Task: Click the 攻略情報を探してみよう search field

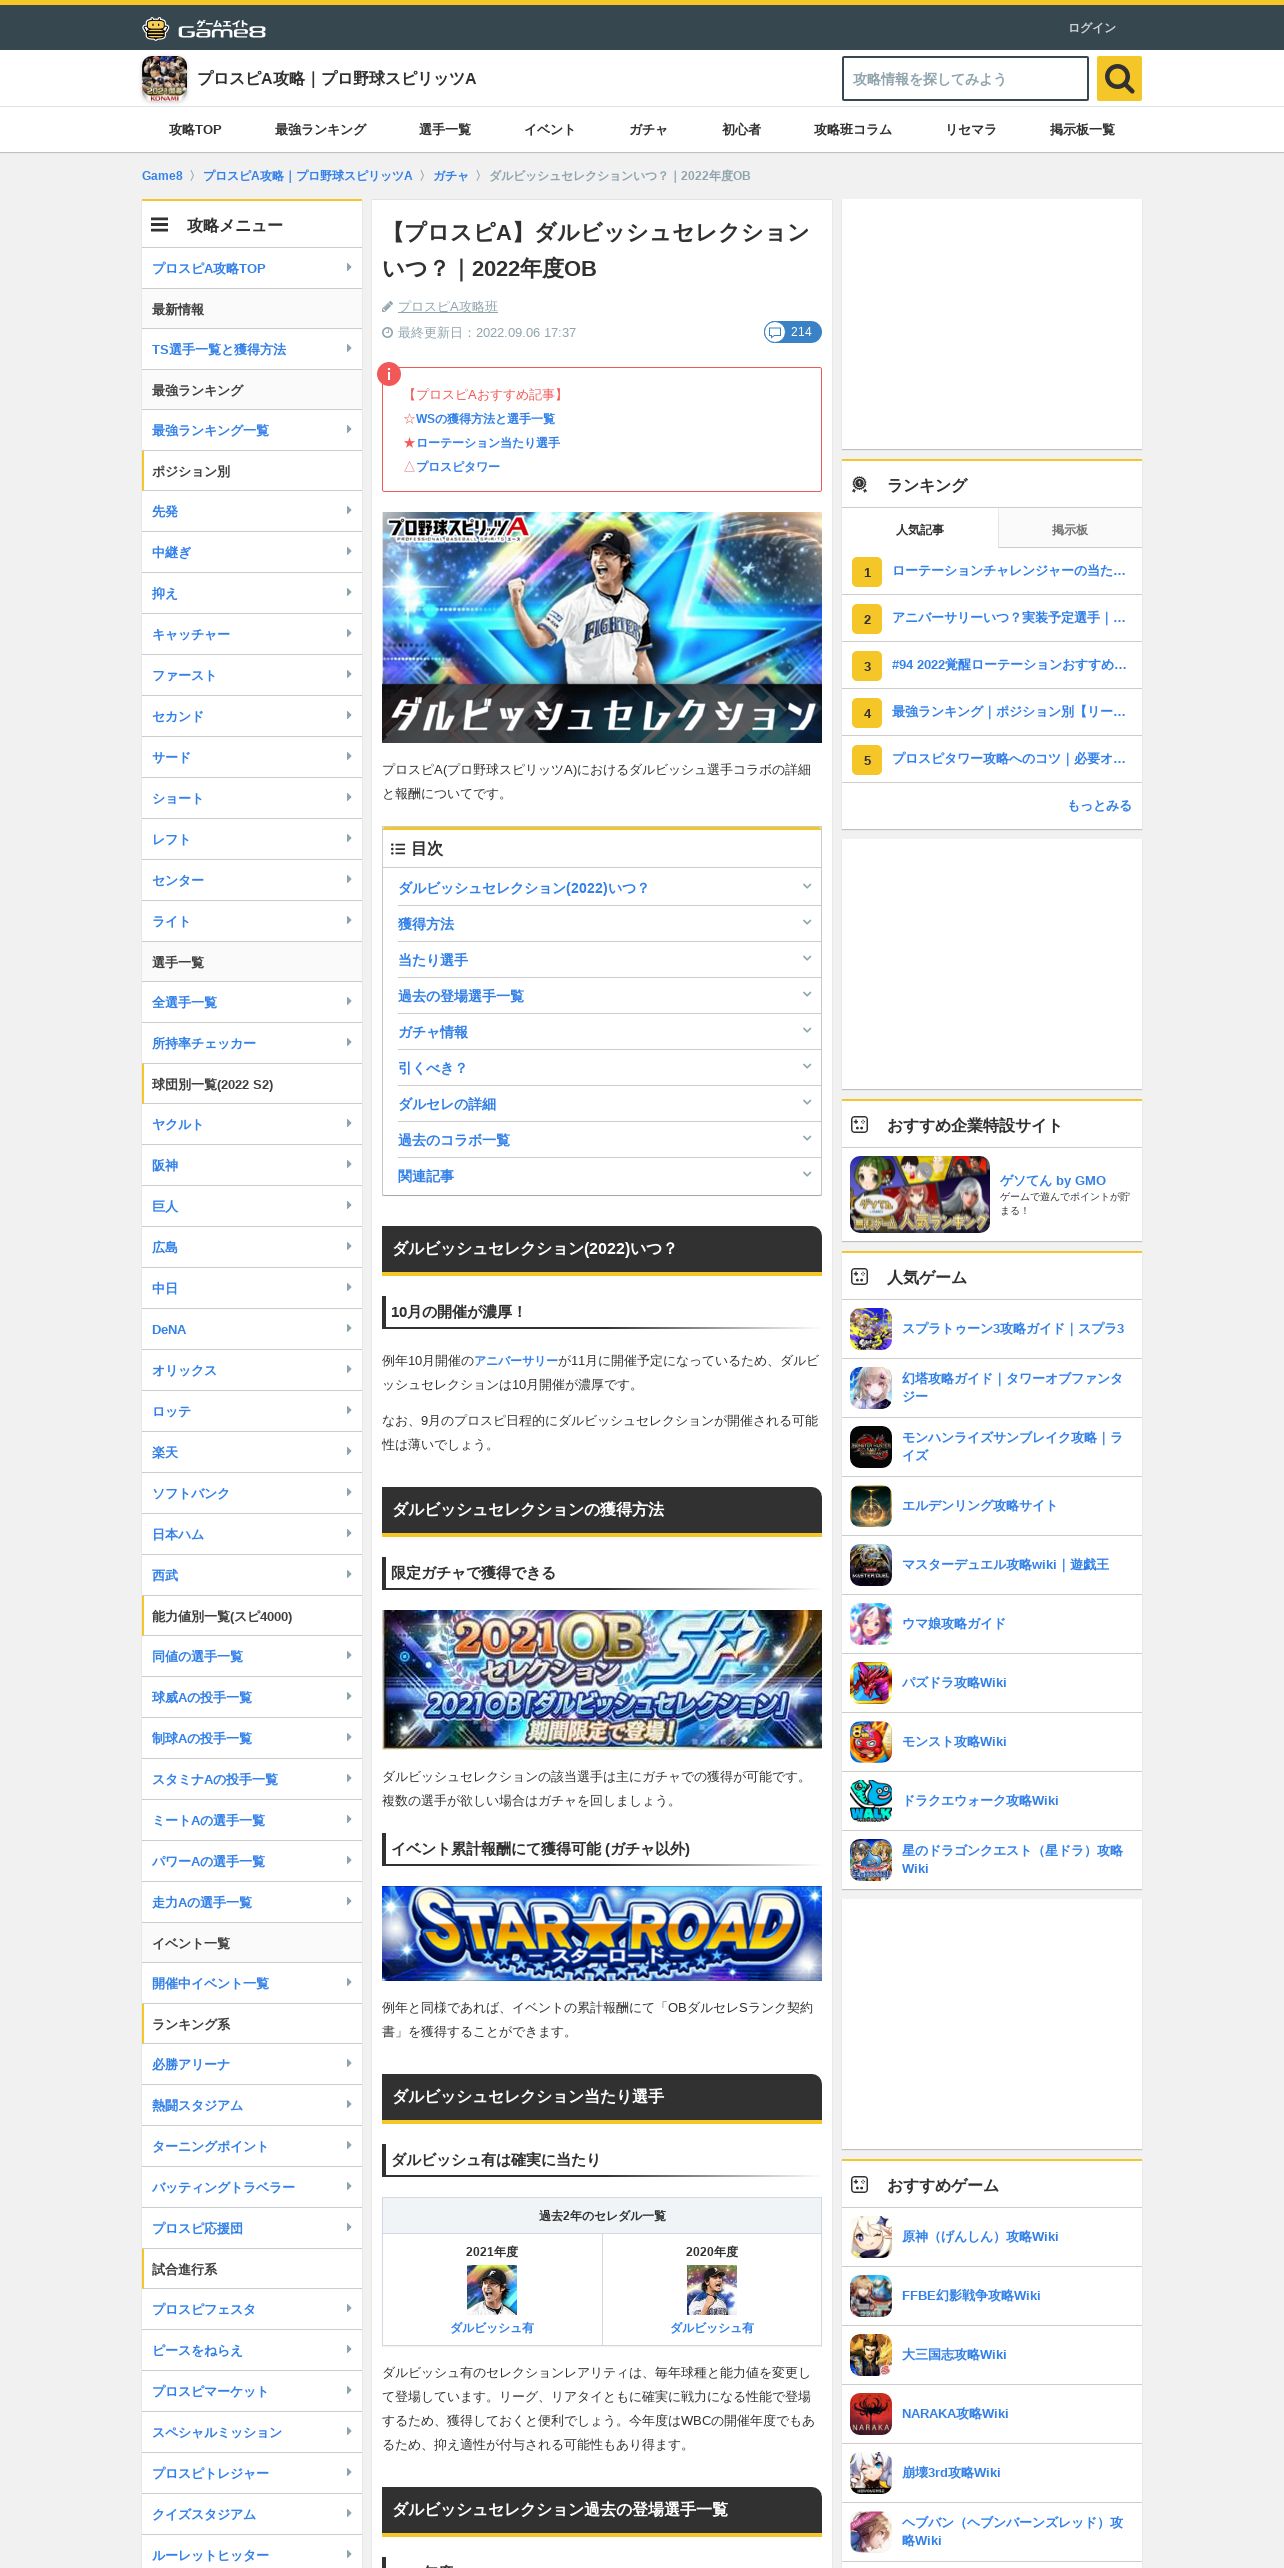Action: [x=965, y=78]
